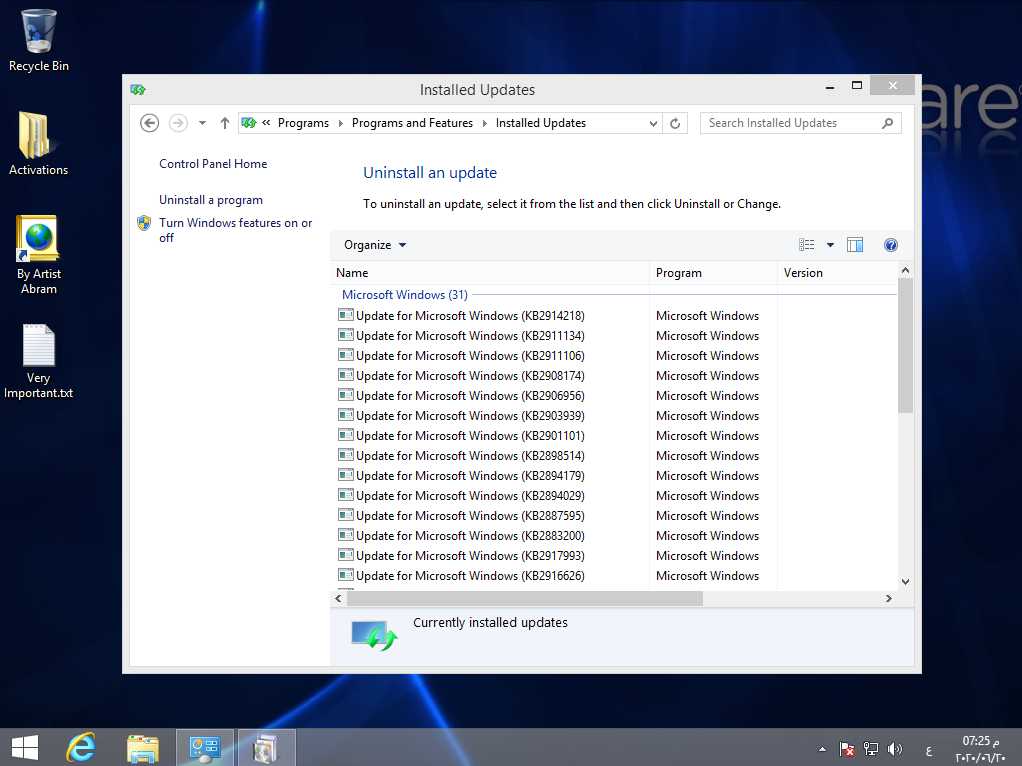1022x766 pixels.
Task: Click the icon of update KB2917993
Action: tap(345, 555)
